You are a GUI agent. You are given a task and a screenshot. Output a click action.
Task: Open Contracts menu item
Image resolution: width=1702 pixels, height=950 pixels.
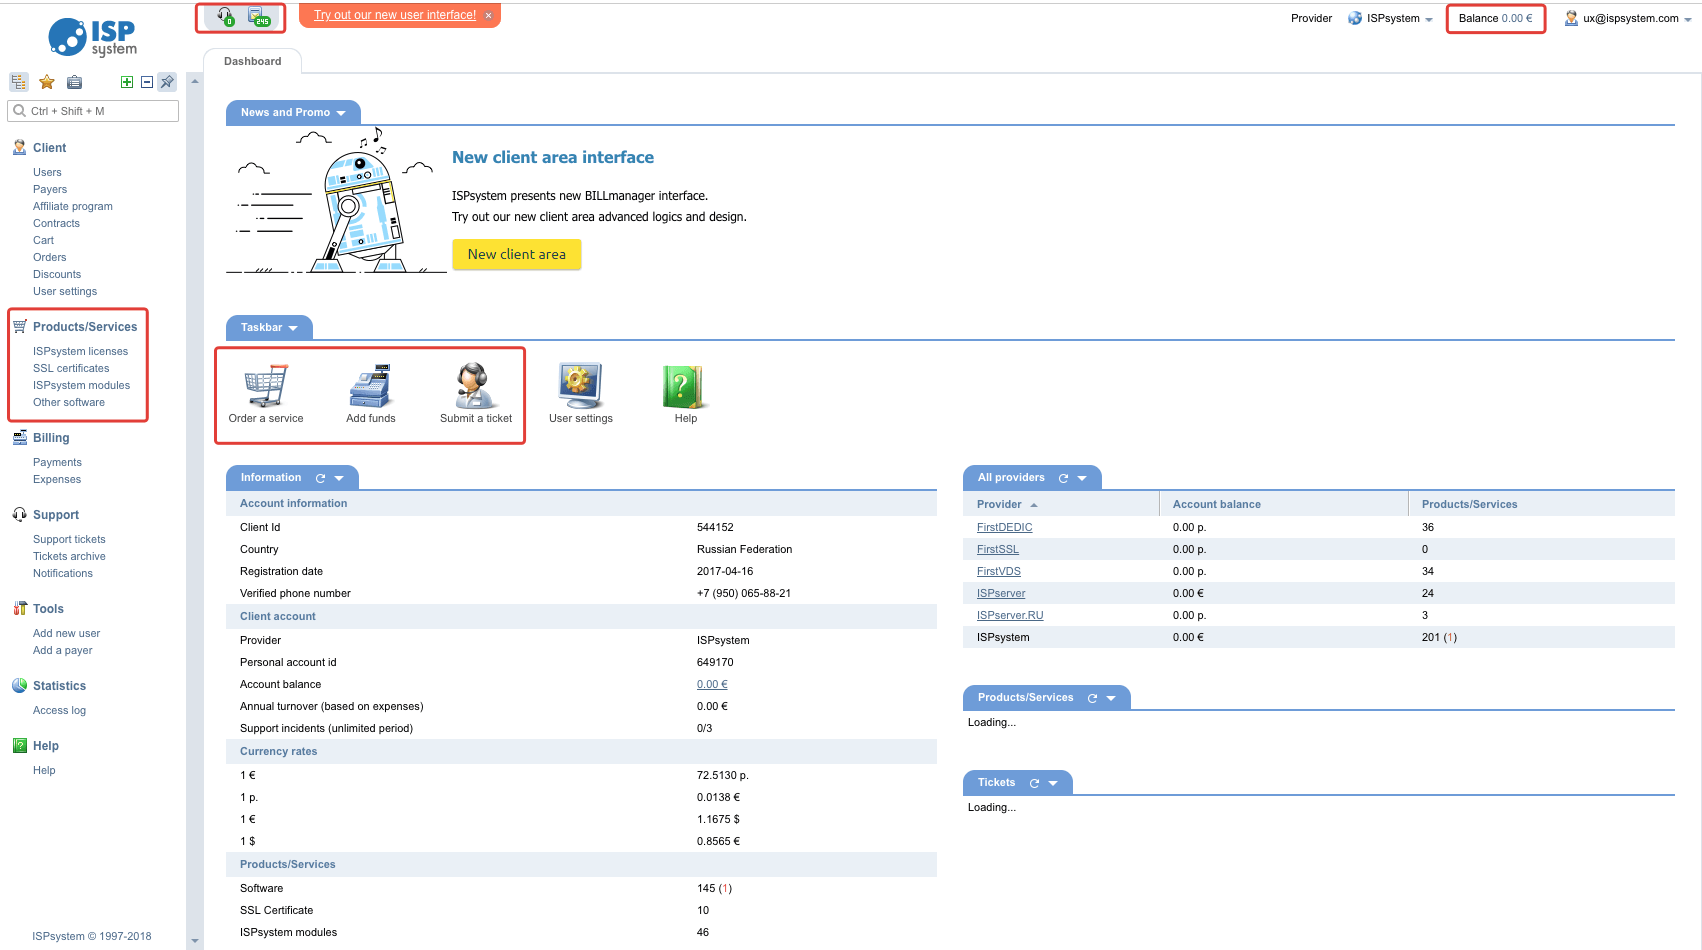(x=56, y=223)
